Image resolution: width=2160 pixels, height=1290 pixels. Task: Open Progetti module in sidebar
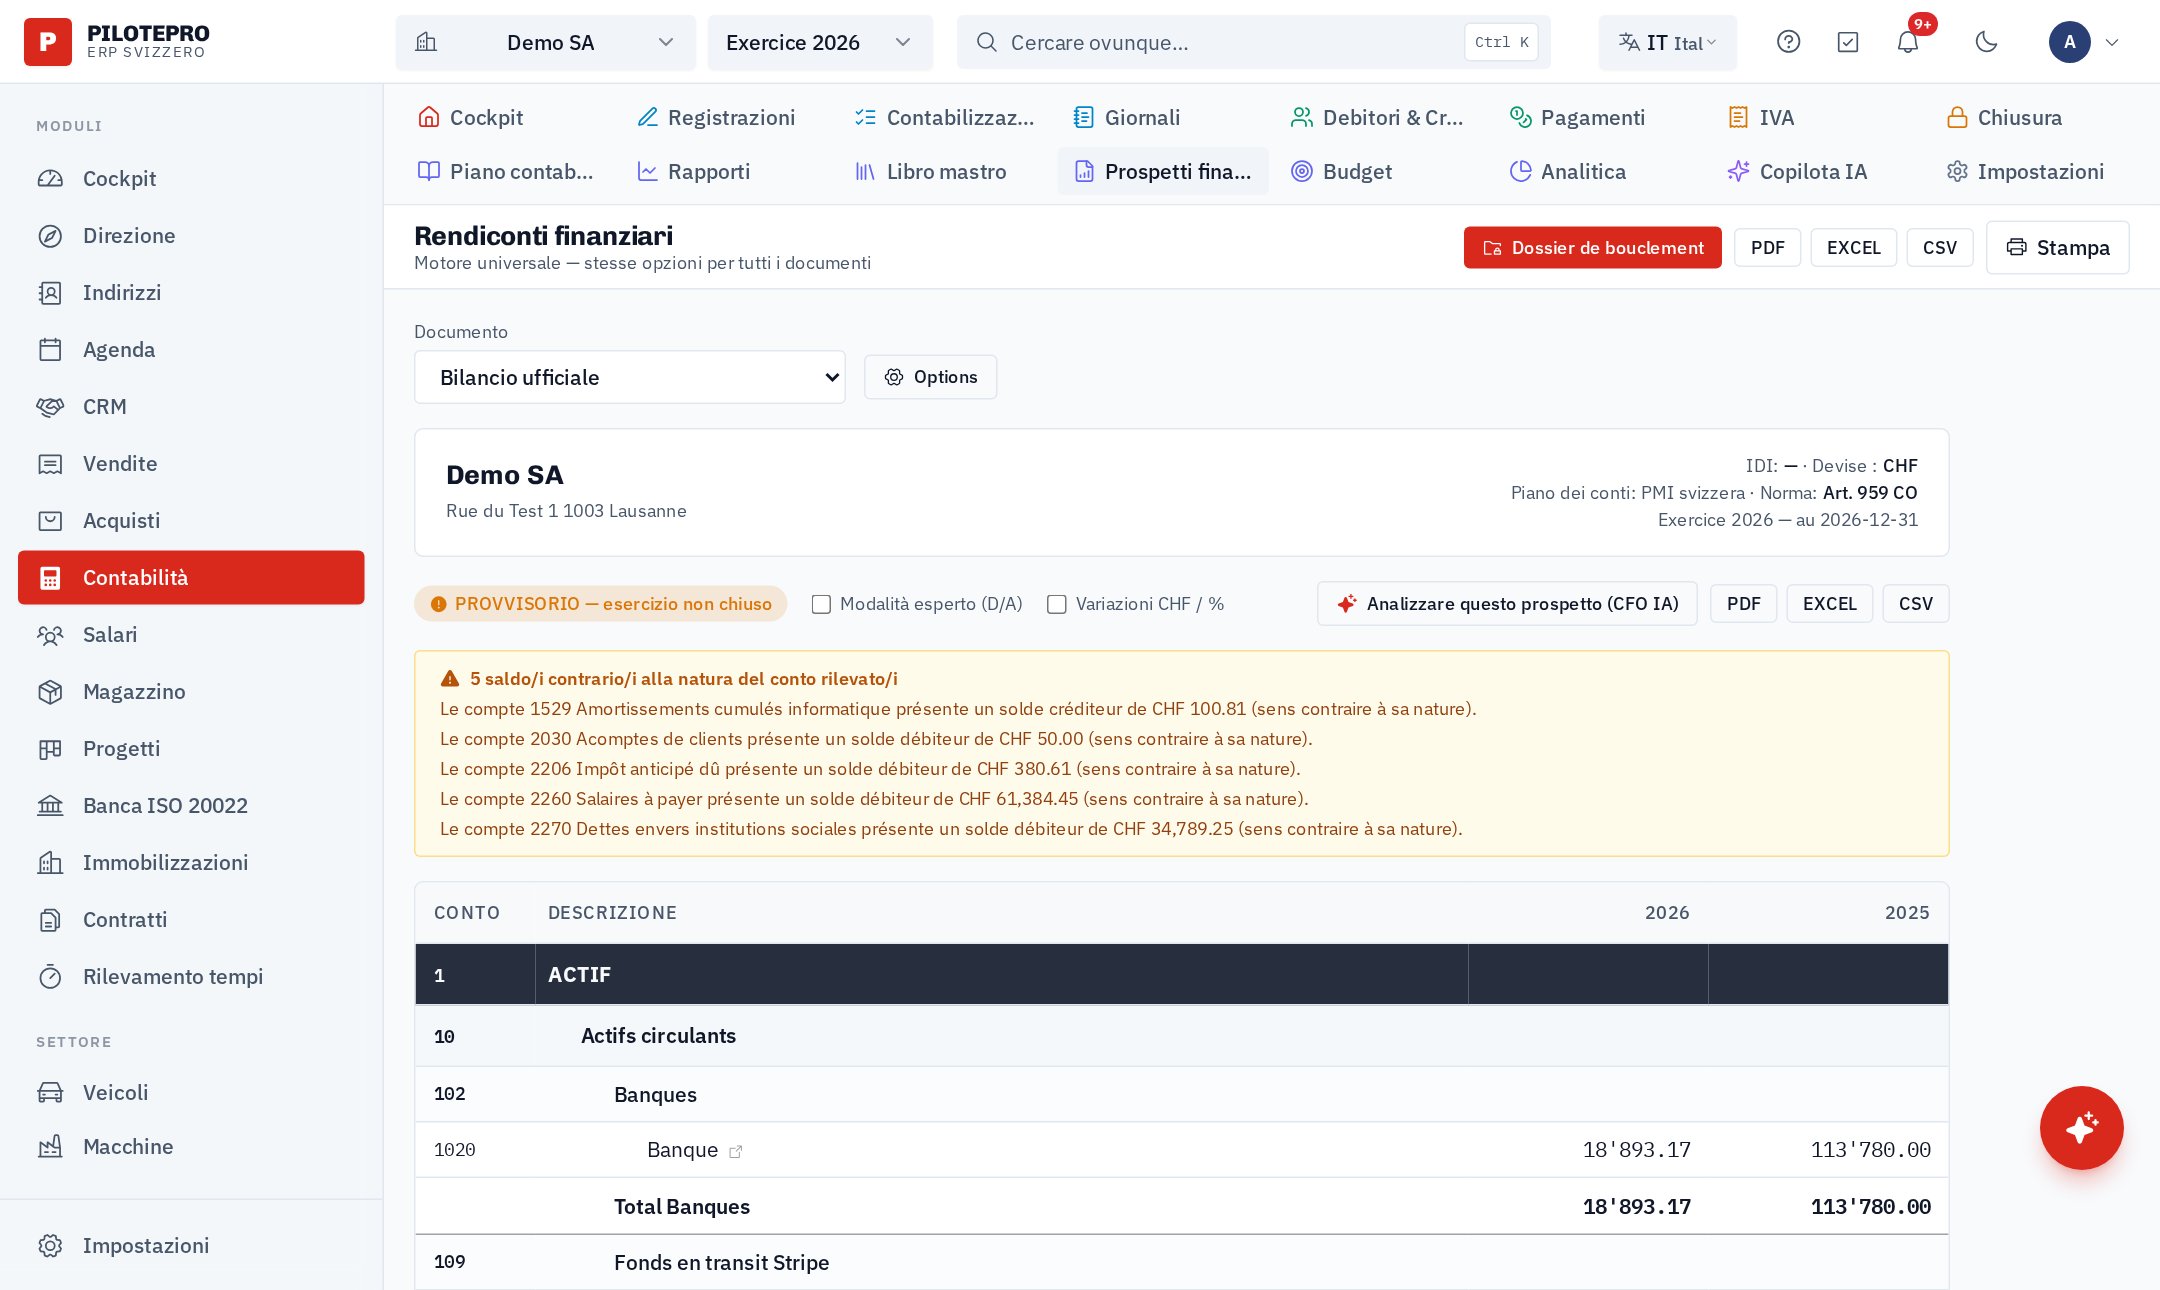pos(191,749)
